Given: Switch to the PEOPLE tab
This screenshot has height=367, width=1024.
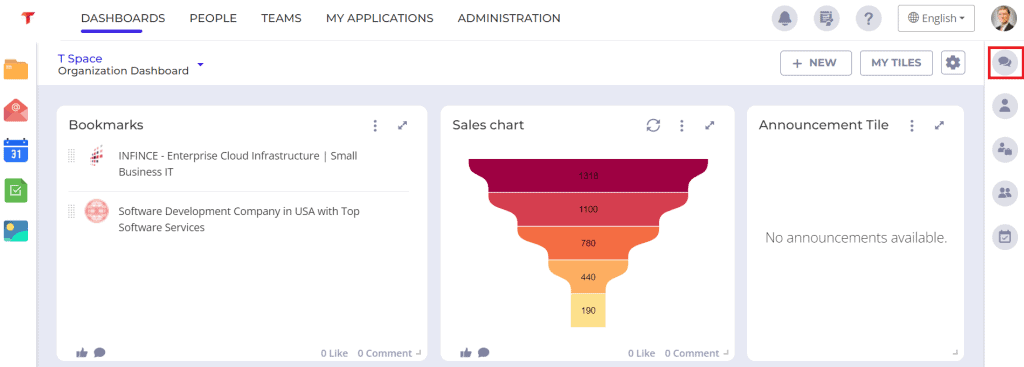Looking at the screenshot, I should click(213, 18).
